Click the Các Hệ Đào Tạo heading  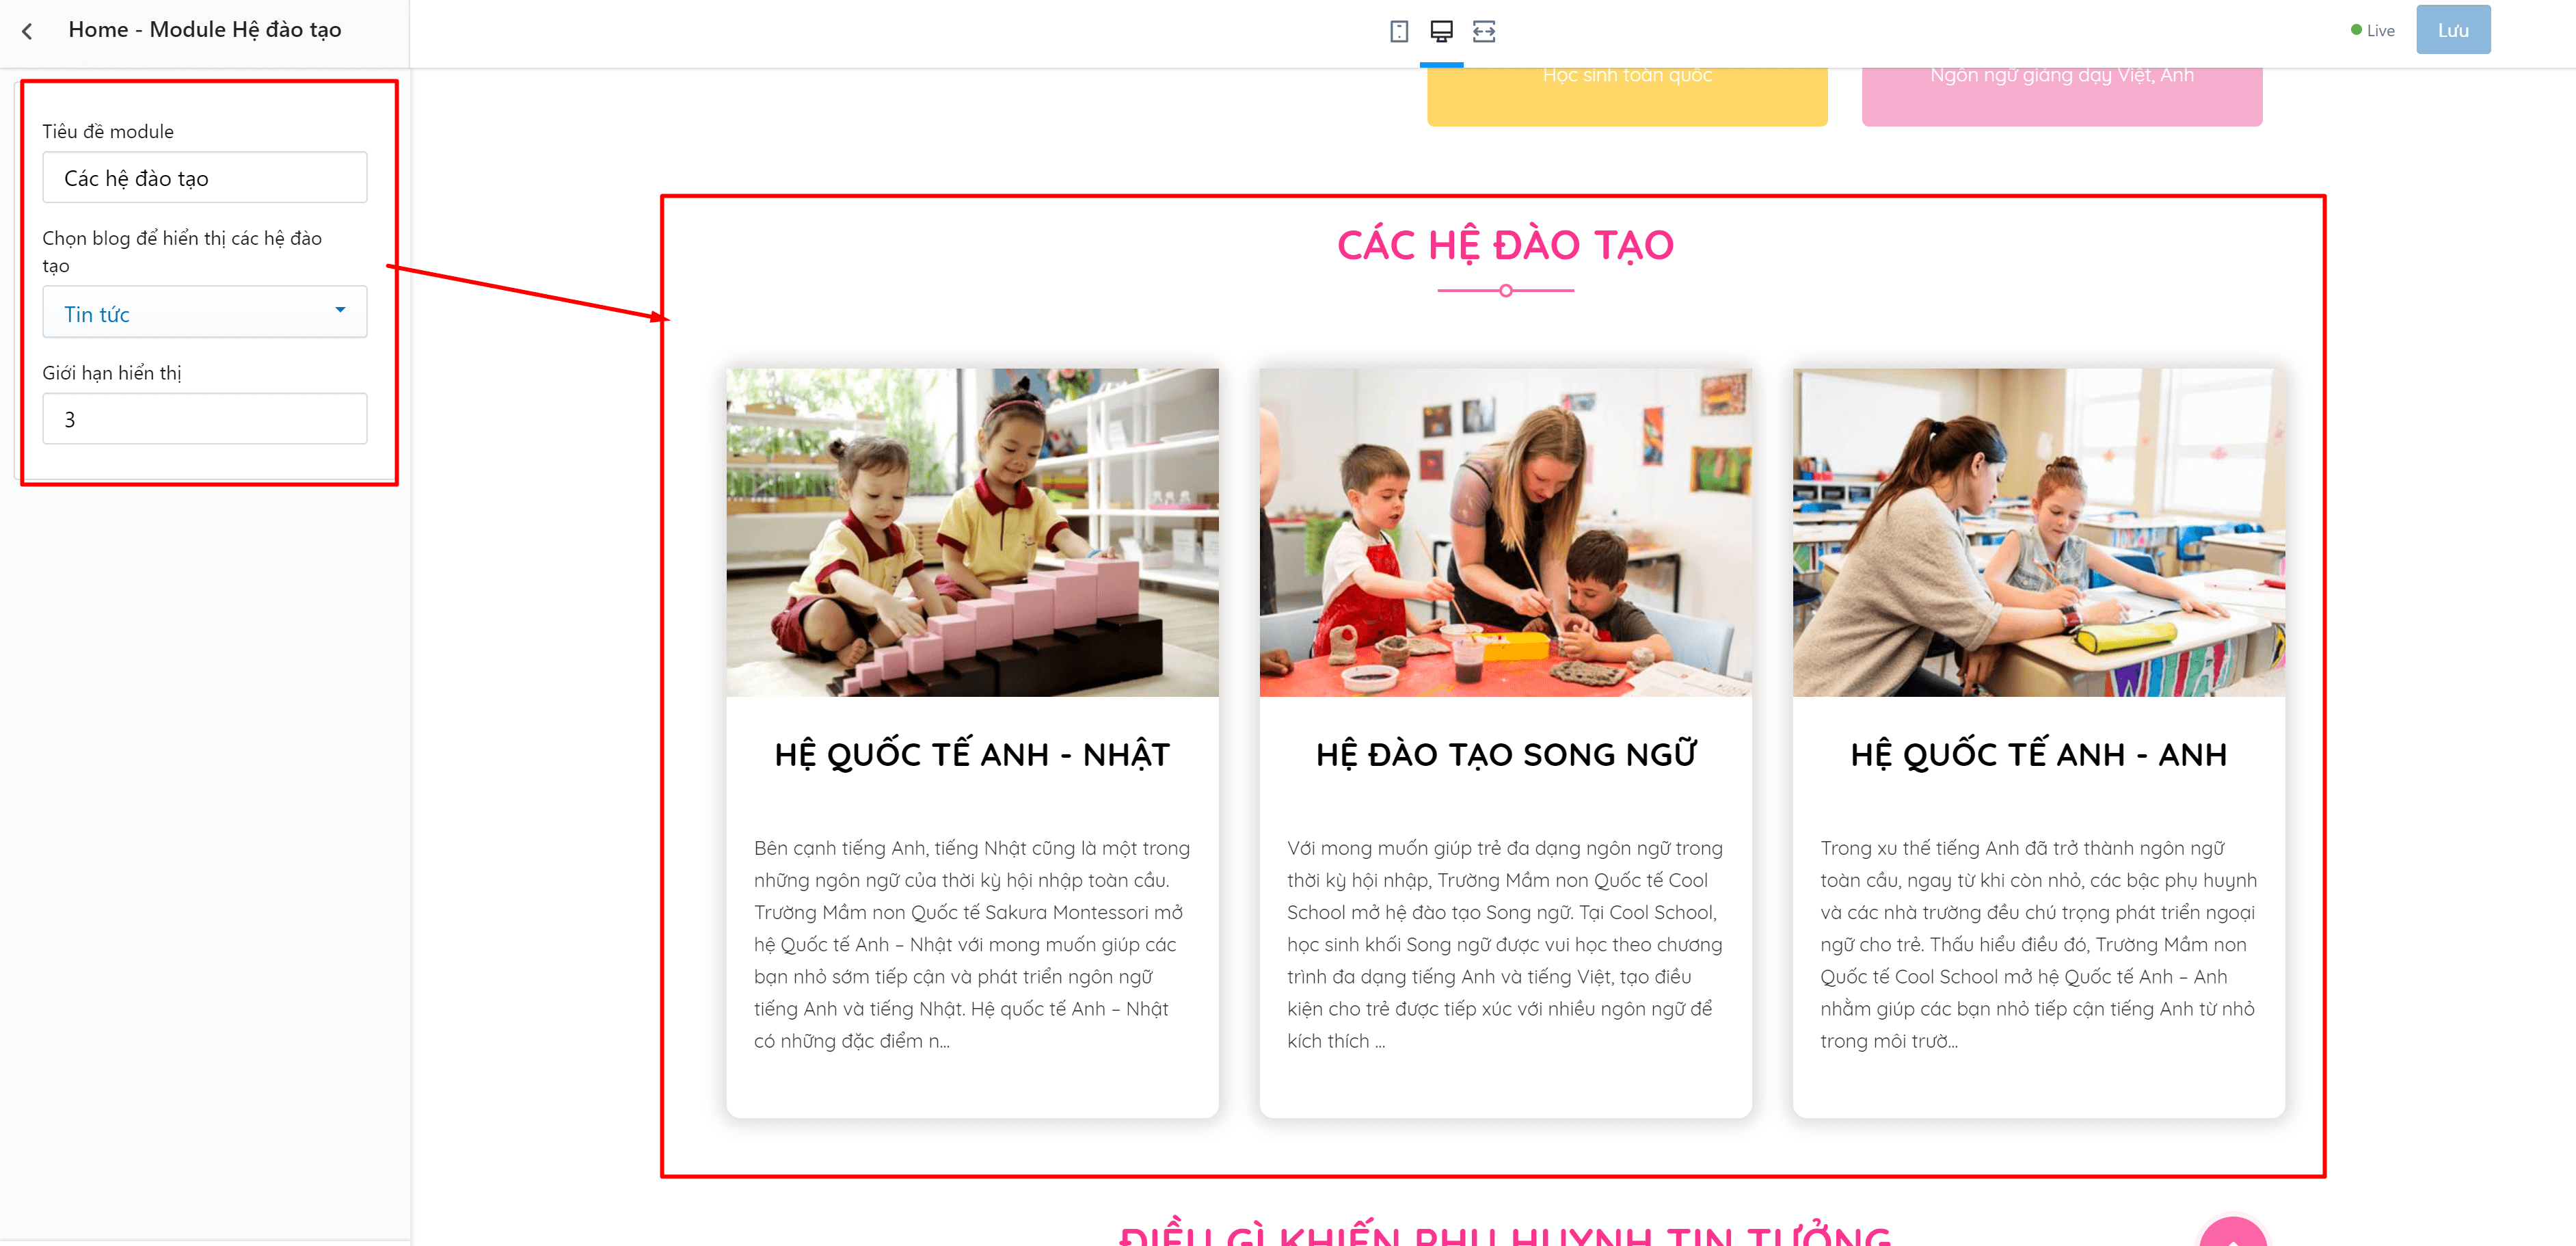pos(1505,245)
